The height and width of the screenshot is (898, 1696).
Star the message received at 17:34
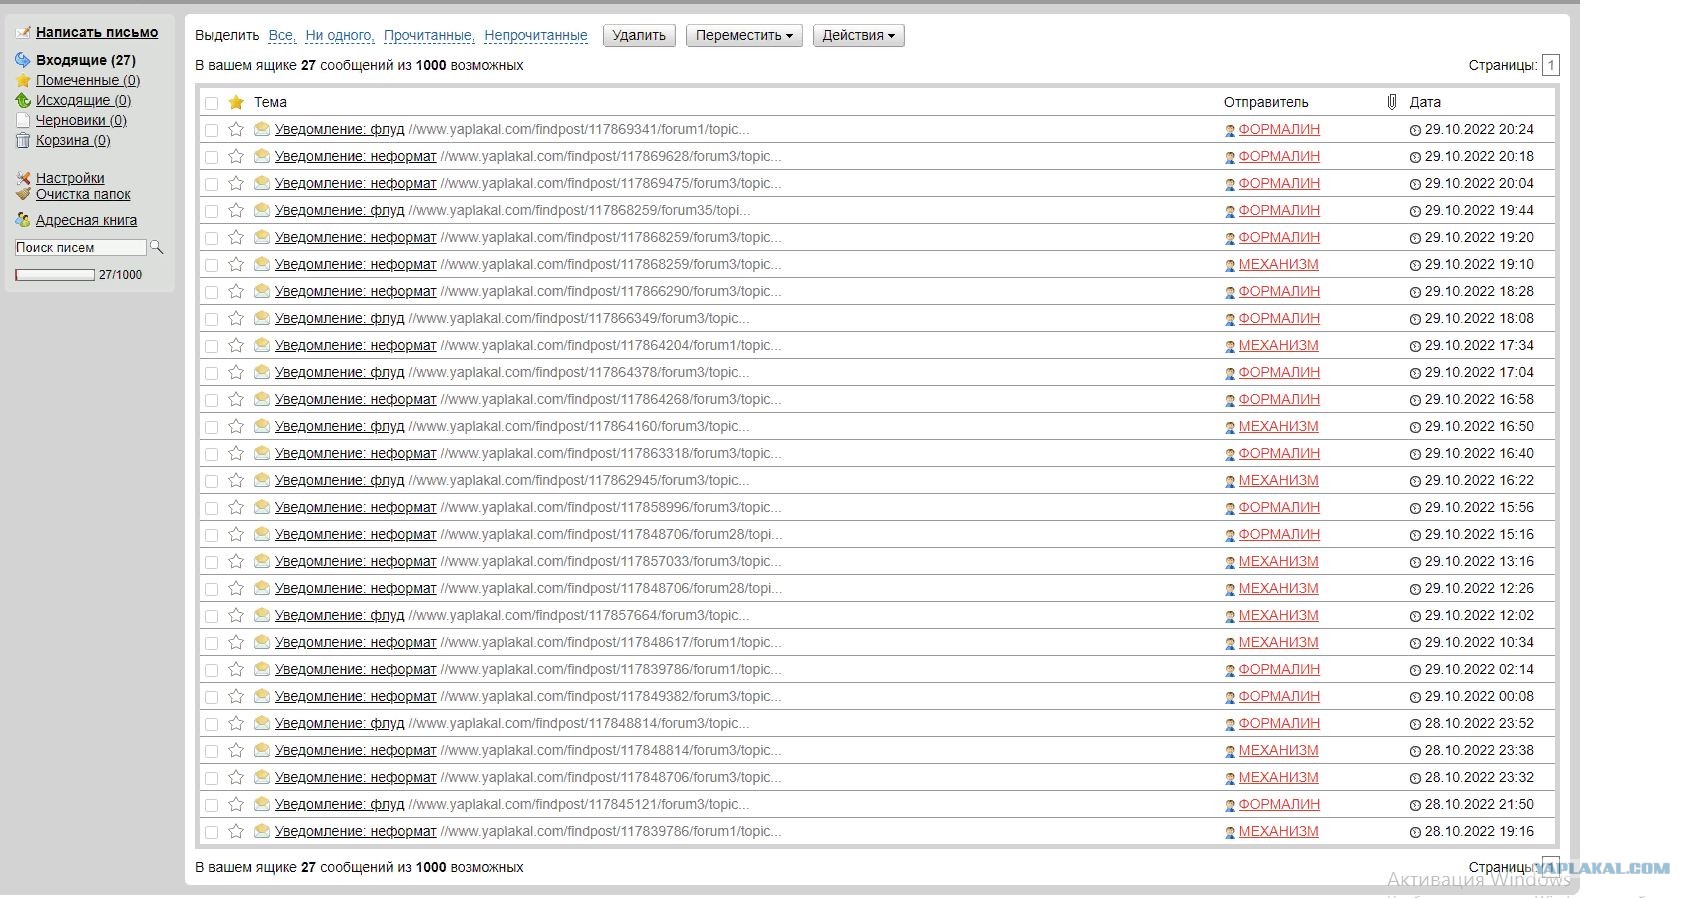point(236,345)
